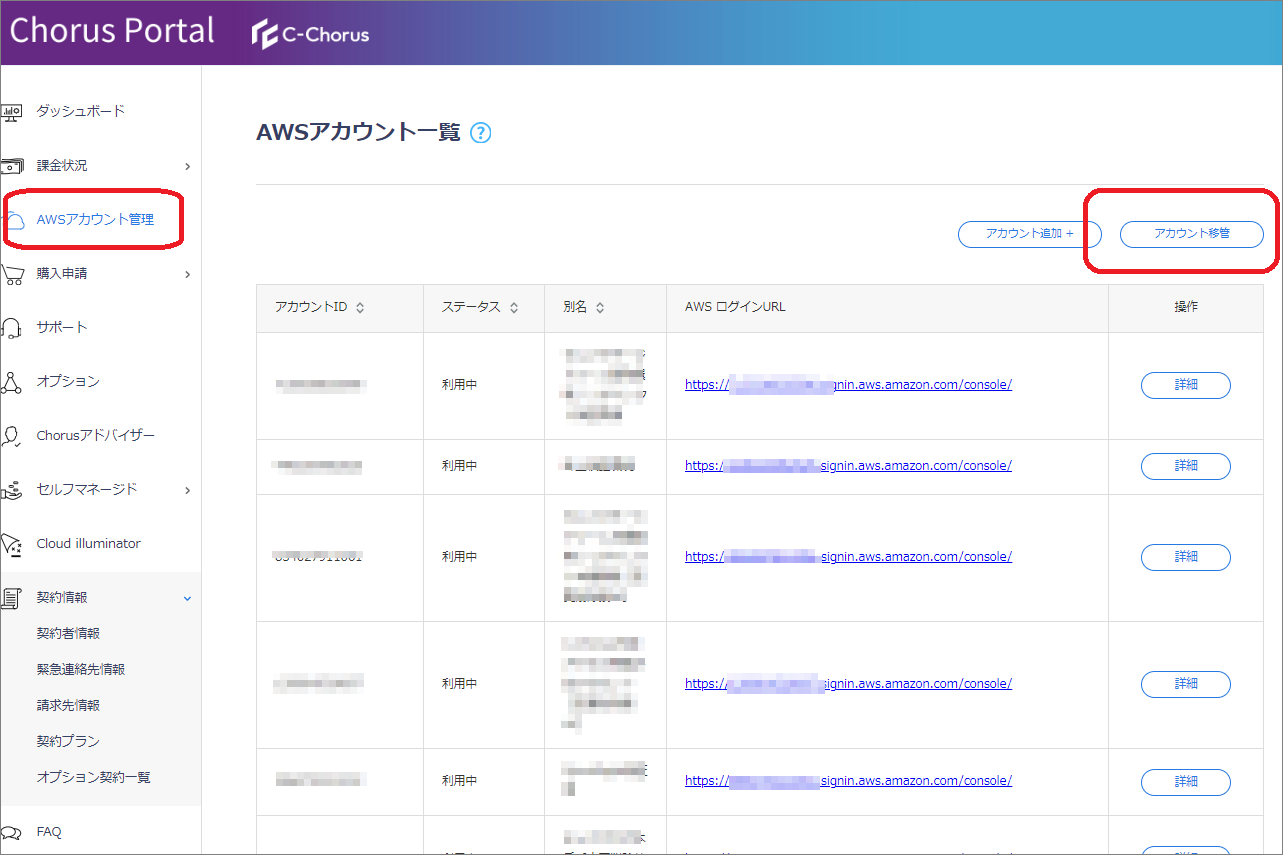Click the C-Chorus logo in header
Image resolution: width=1283 pixels, height=855 pixels.
click(x=311, y=34)
